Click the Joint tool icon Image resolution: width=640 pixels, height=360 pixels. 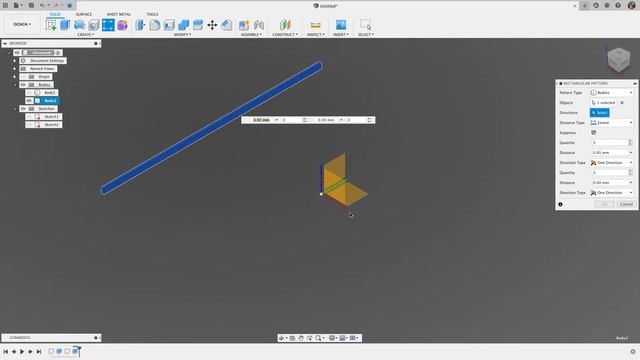(259, 25)
